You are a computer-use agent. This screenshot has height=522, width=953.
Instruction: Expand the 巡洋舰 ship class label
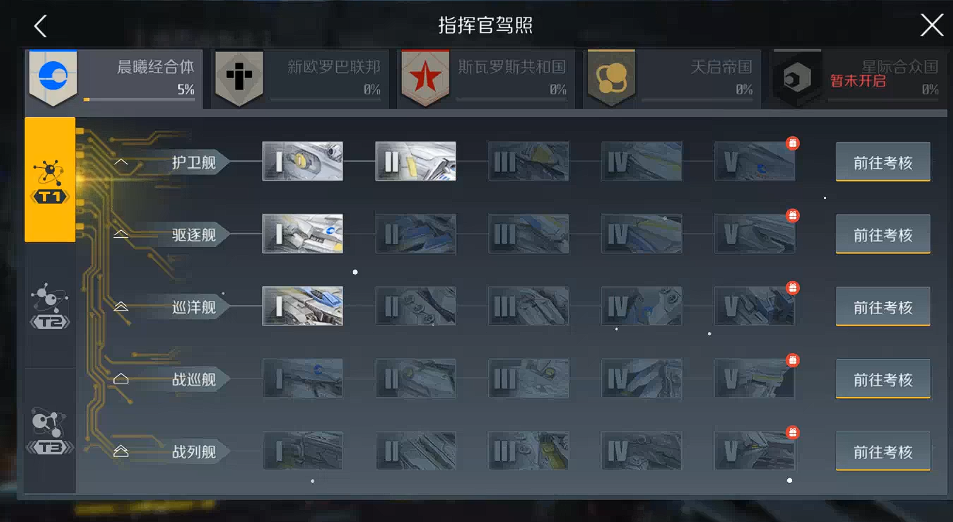[x=171, y=306]
